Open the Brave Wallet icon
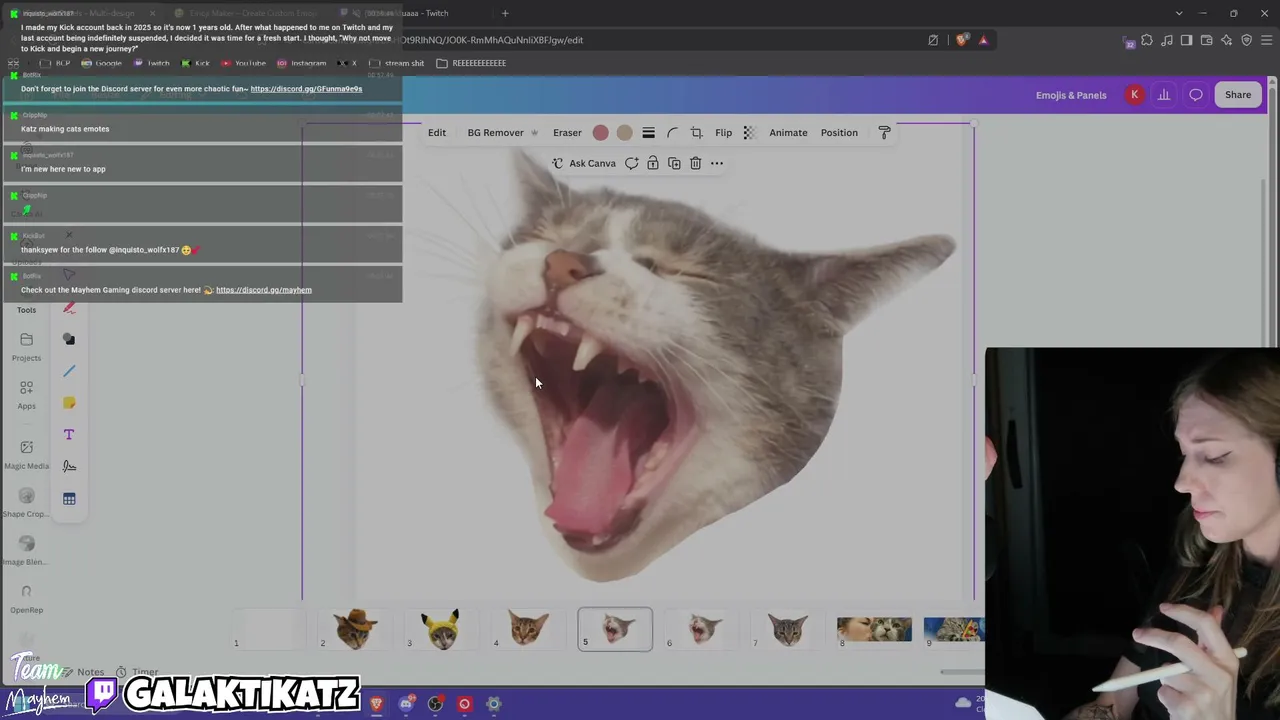Screen dimensions: 1280x720 tap(1206, 40)
